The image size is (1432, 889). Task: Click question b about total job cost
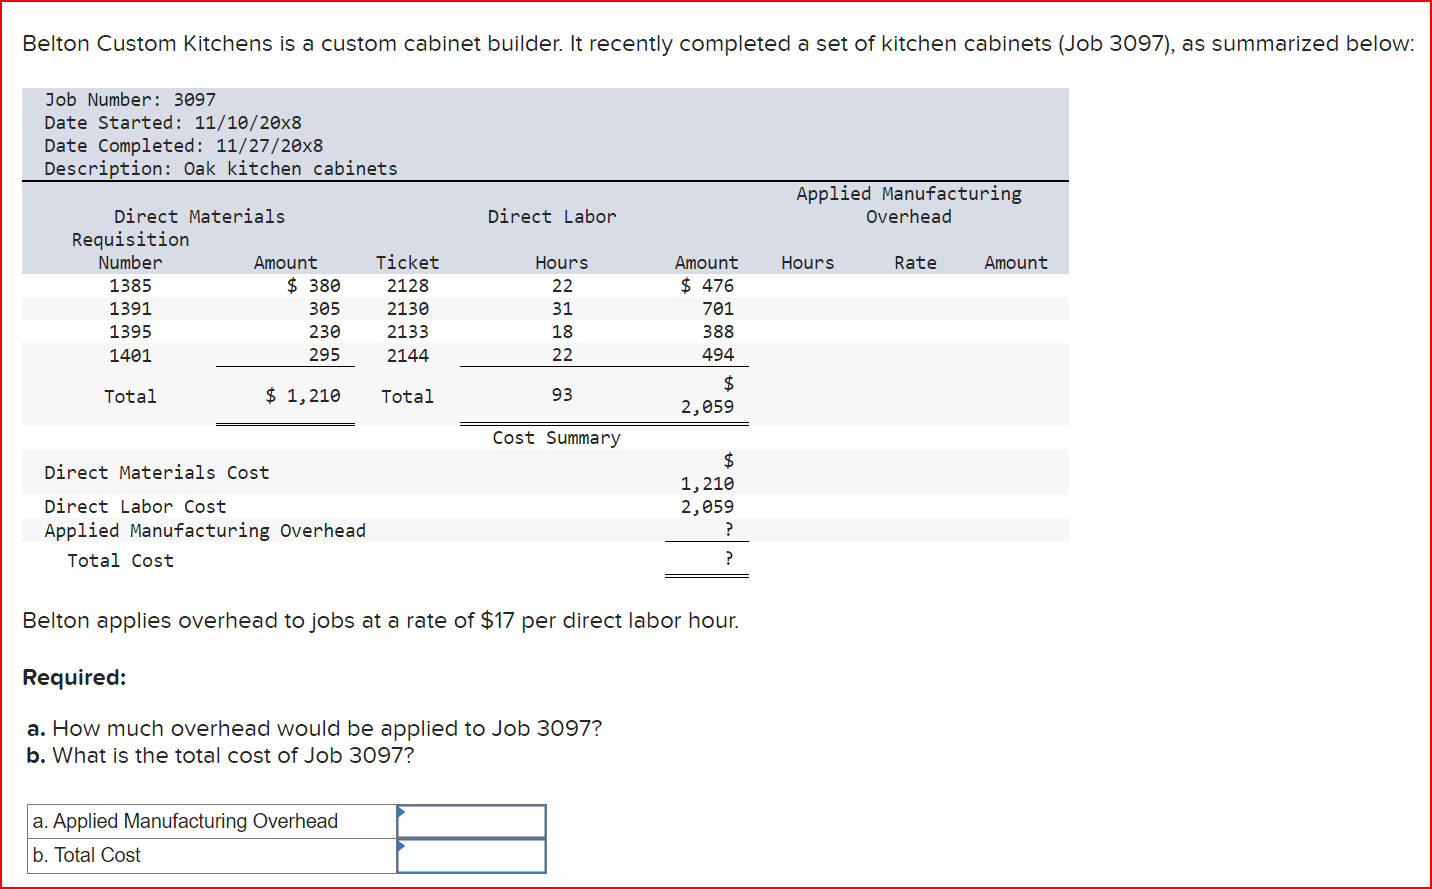(221, 755)
